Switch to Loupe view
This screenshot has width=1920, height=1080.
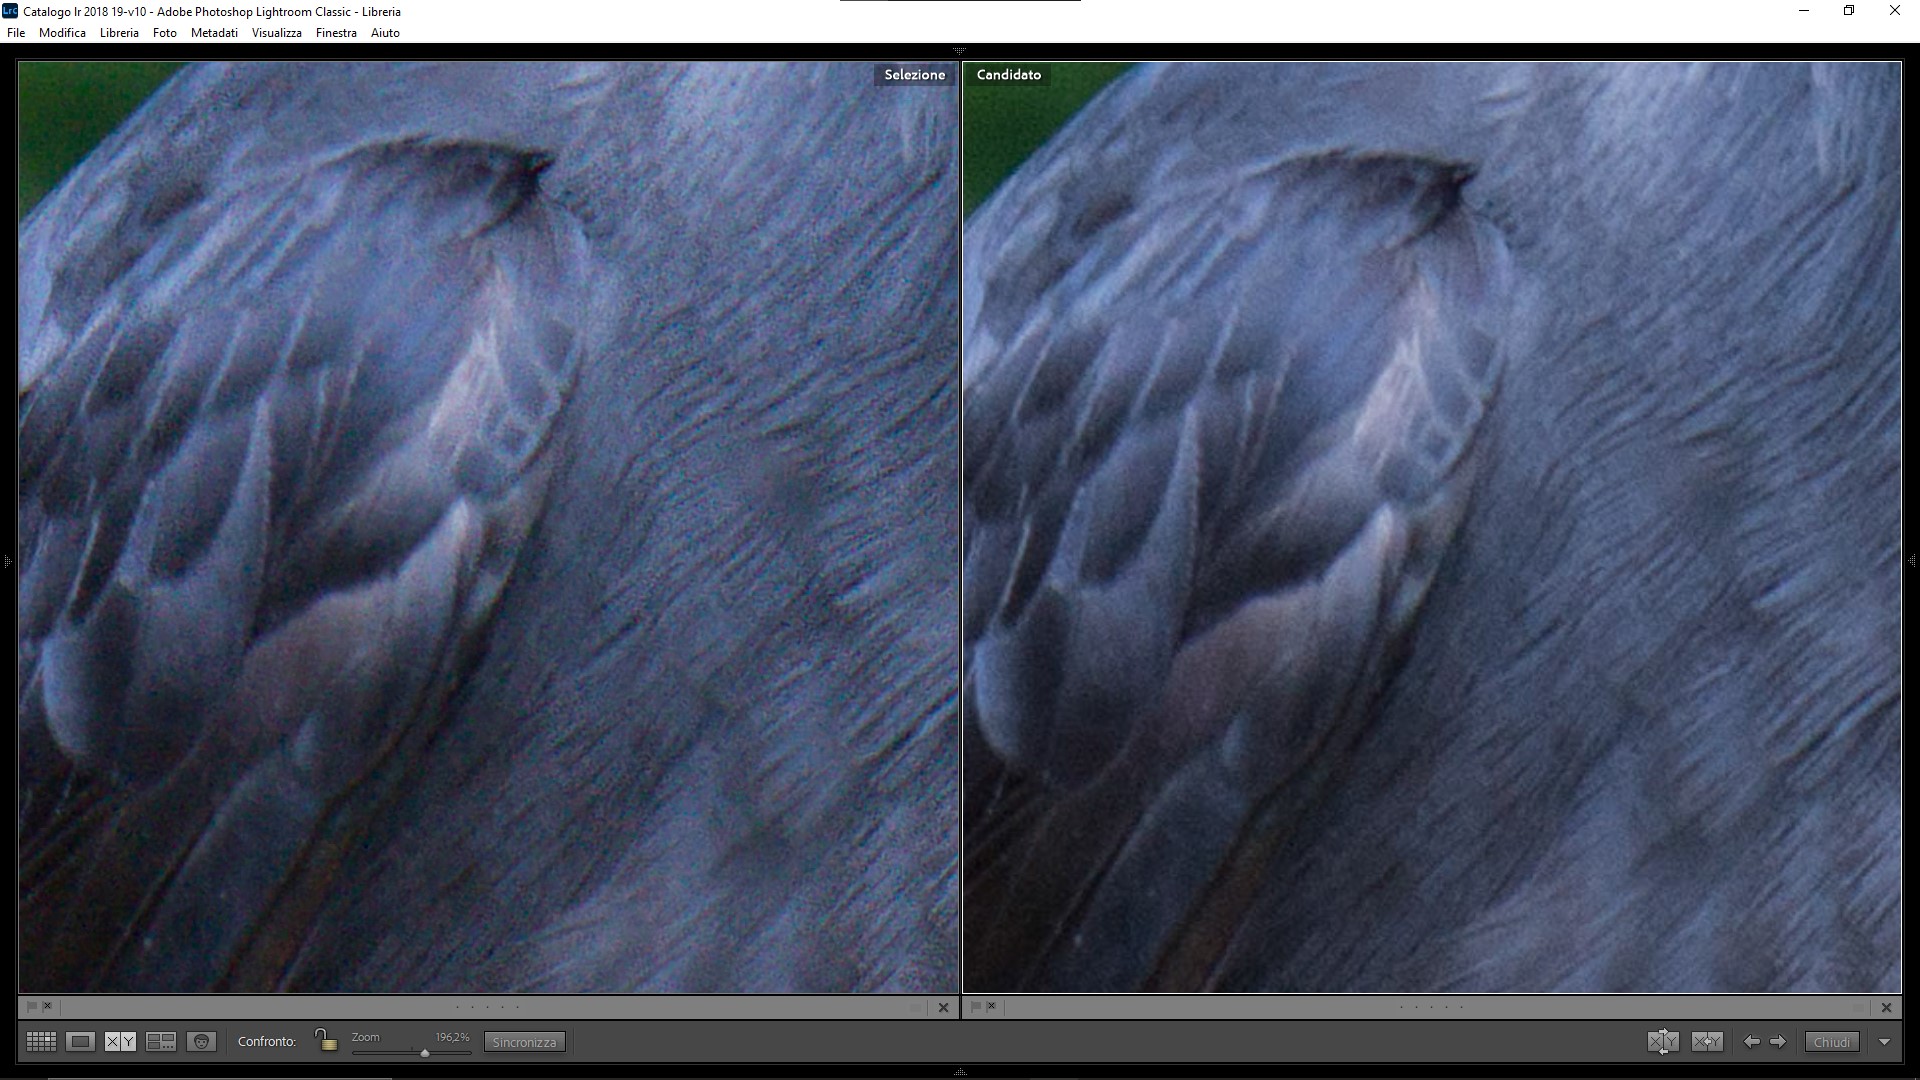point(81,1042)
